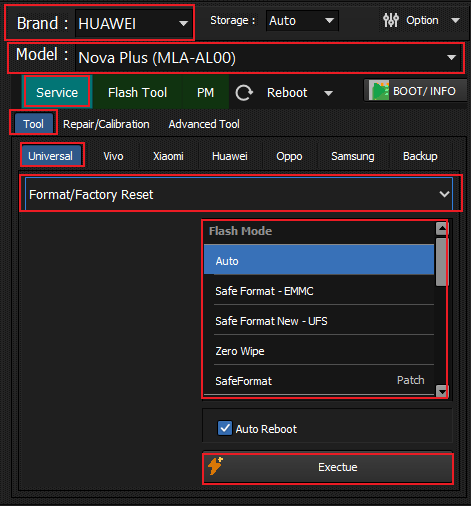Expand the Option menu arrow
The image size is (471, 506).
(455, 21)
